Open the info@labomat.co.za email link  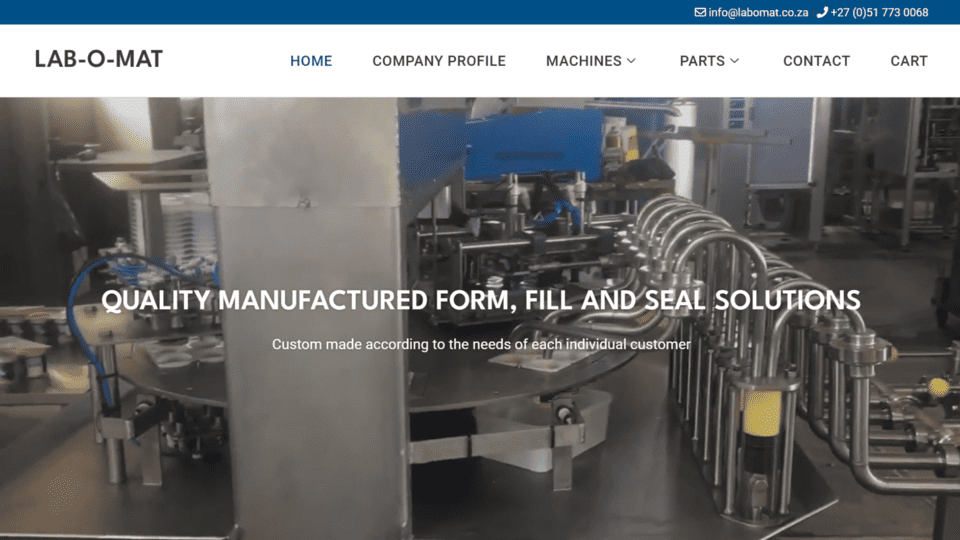(758, 12)
